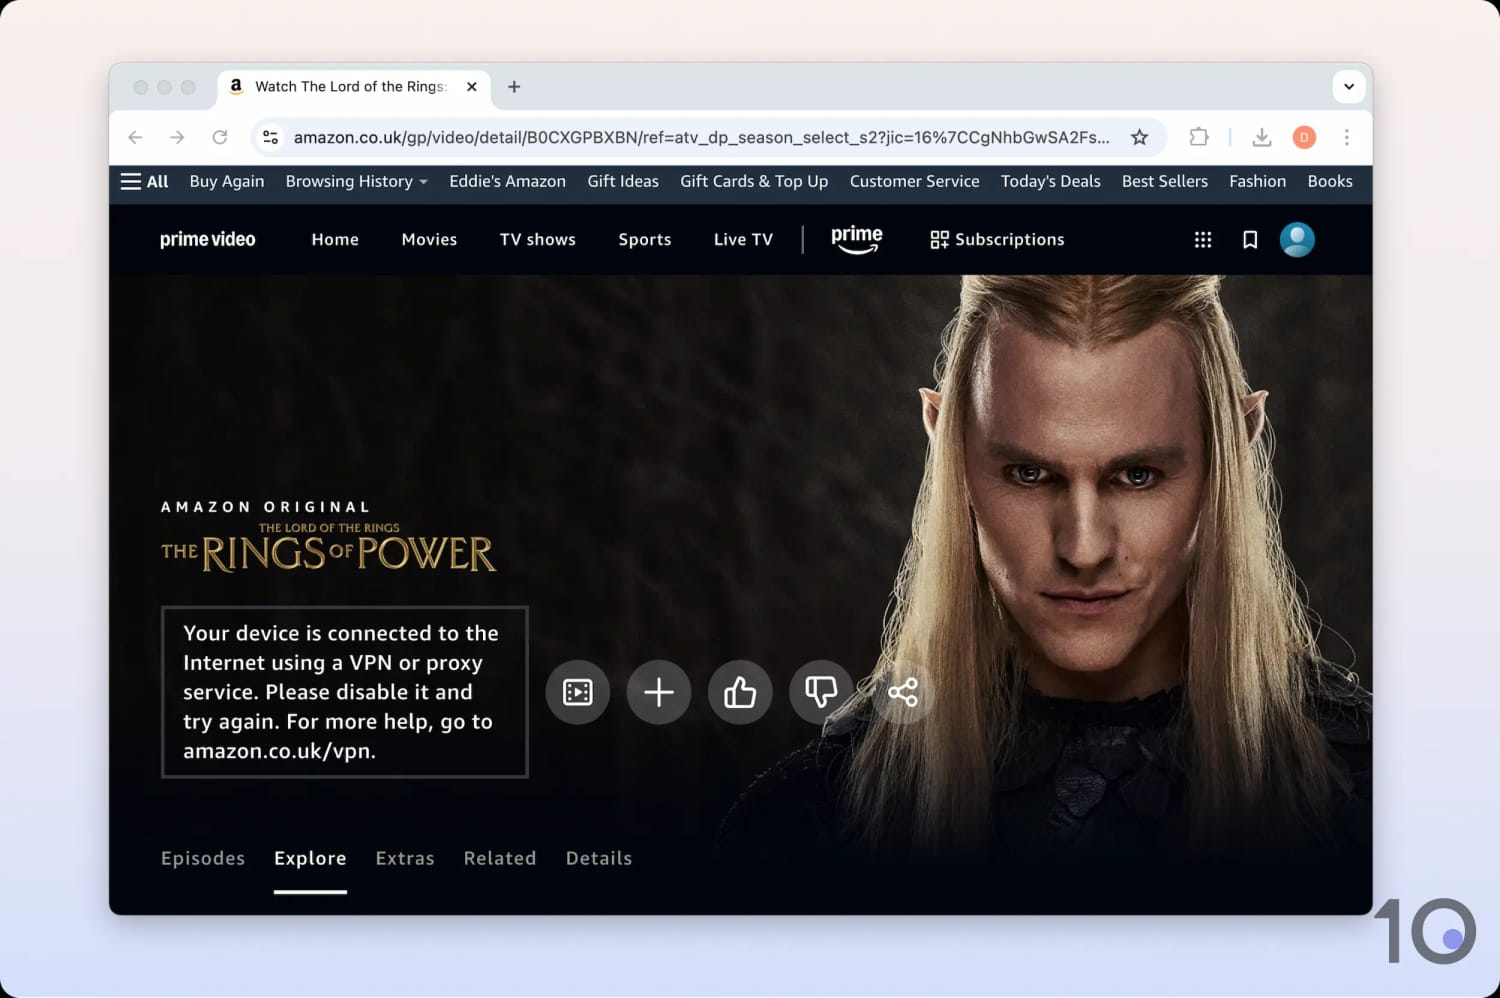The height and width of the screenshot is (998, 1500).
Task: Open the Subscriptions section
Action: (x=996, y=240)
